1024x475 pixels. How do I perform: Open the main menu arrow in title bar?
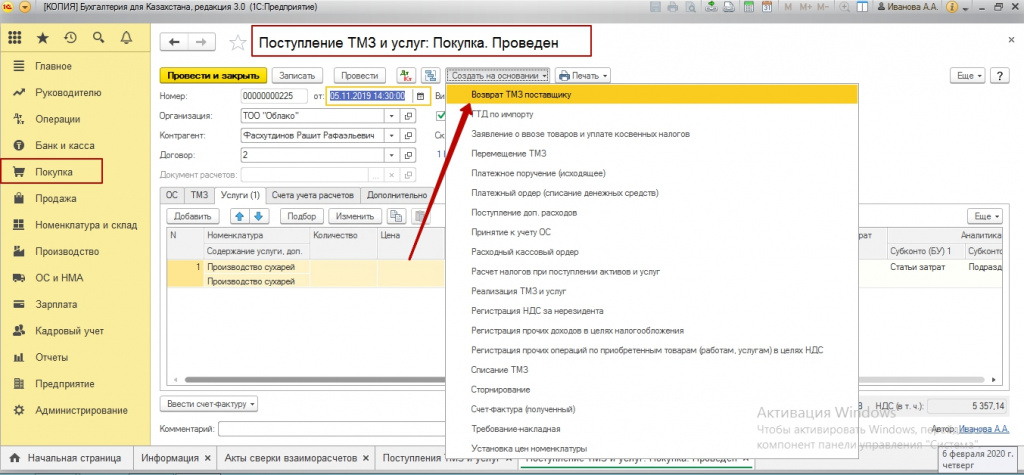coord(25,7)
